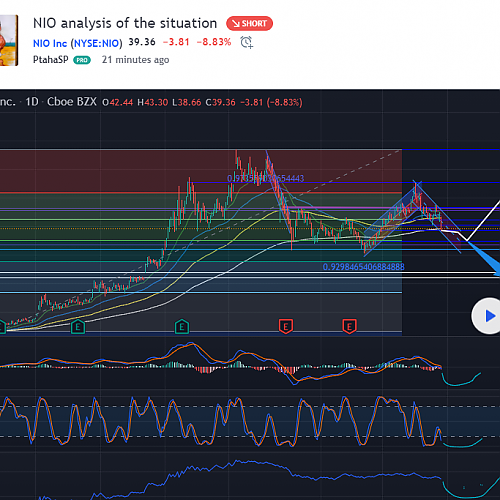Viewport: 500px width, 500px height.
Task: Click the 39.36 last price in the header
Action: [x=142, y=42]
